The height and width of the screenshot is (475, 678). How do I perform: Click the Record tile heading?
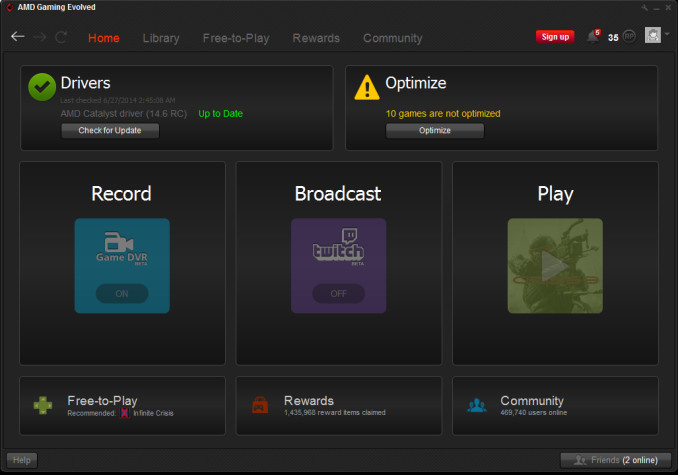[x=122, y=194]
